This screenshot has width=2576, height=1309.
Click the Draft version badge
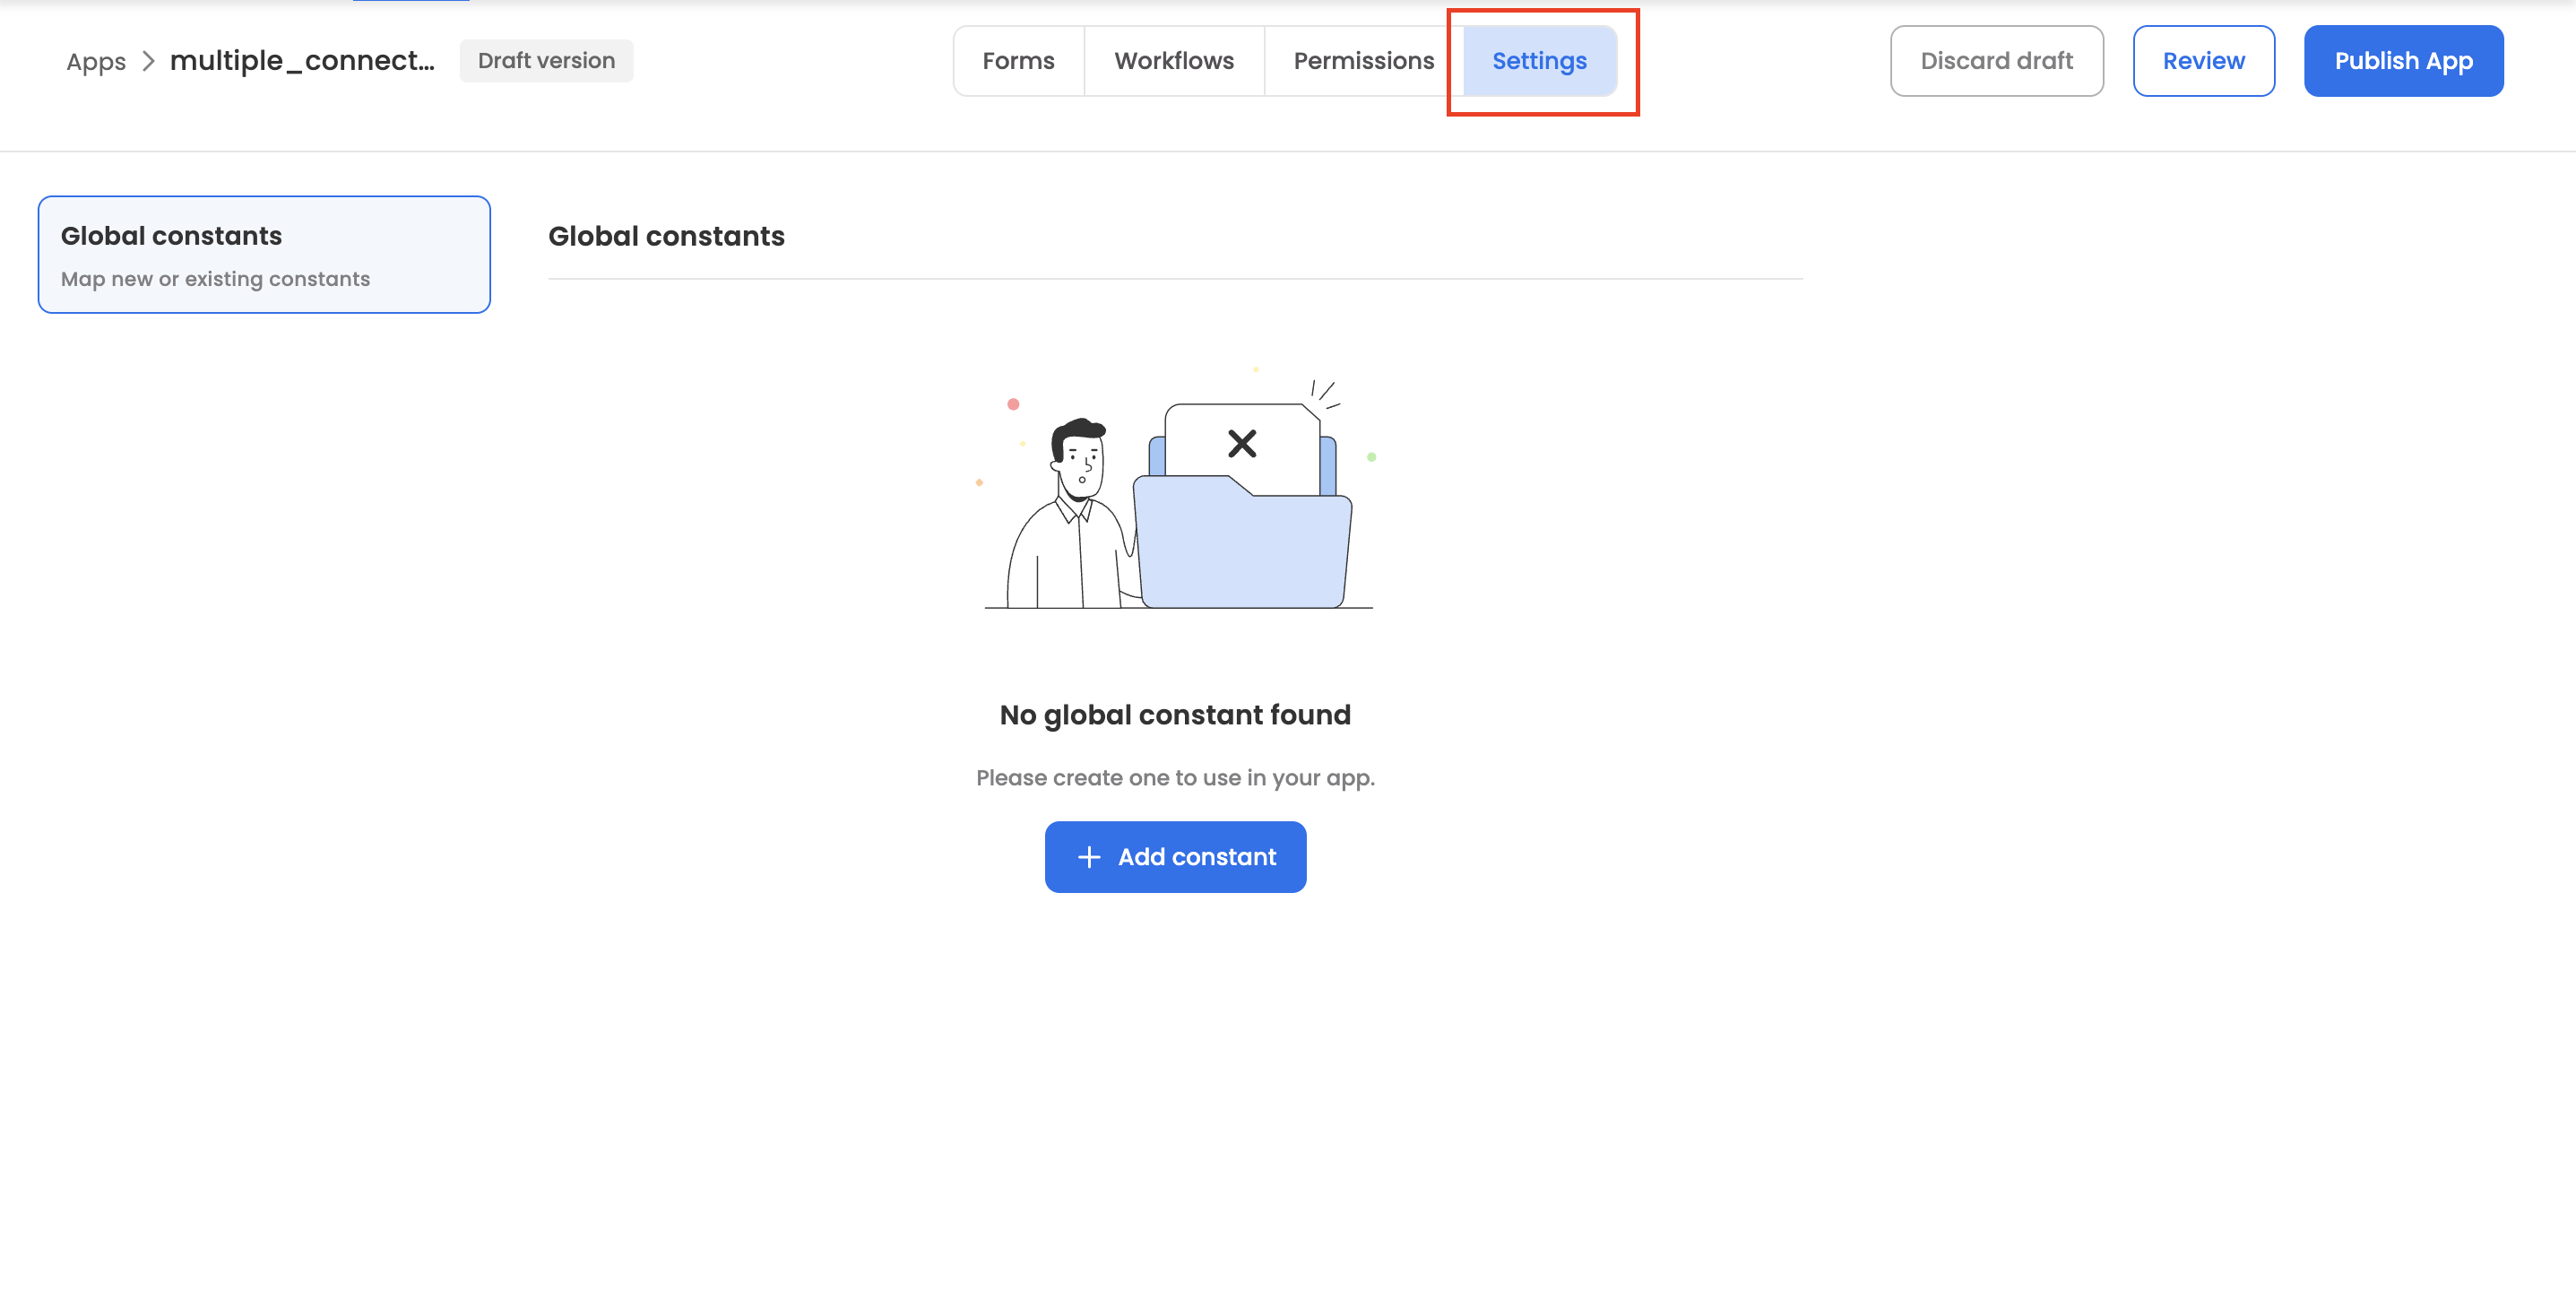[546, 61]
